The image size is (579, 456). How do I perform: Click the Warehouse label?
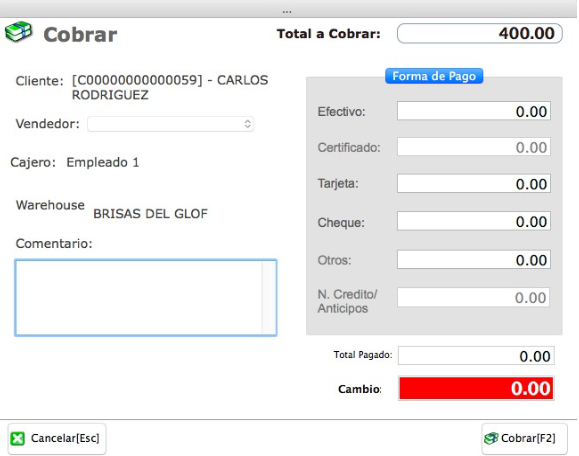pyautogui.click(x=50, y=205)
